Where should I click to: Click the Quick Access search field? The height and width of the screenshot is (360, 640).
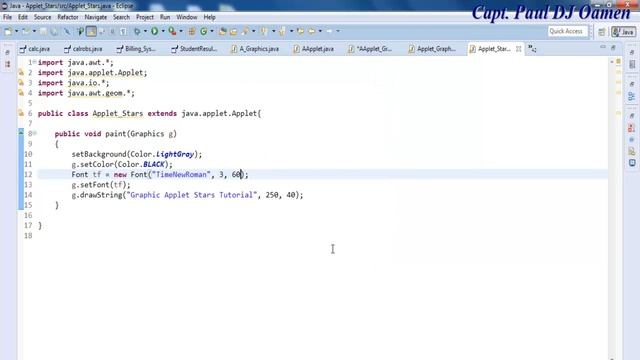point(567,31)
